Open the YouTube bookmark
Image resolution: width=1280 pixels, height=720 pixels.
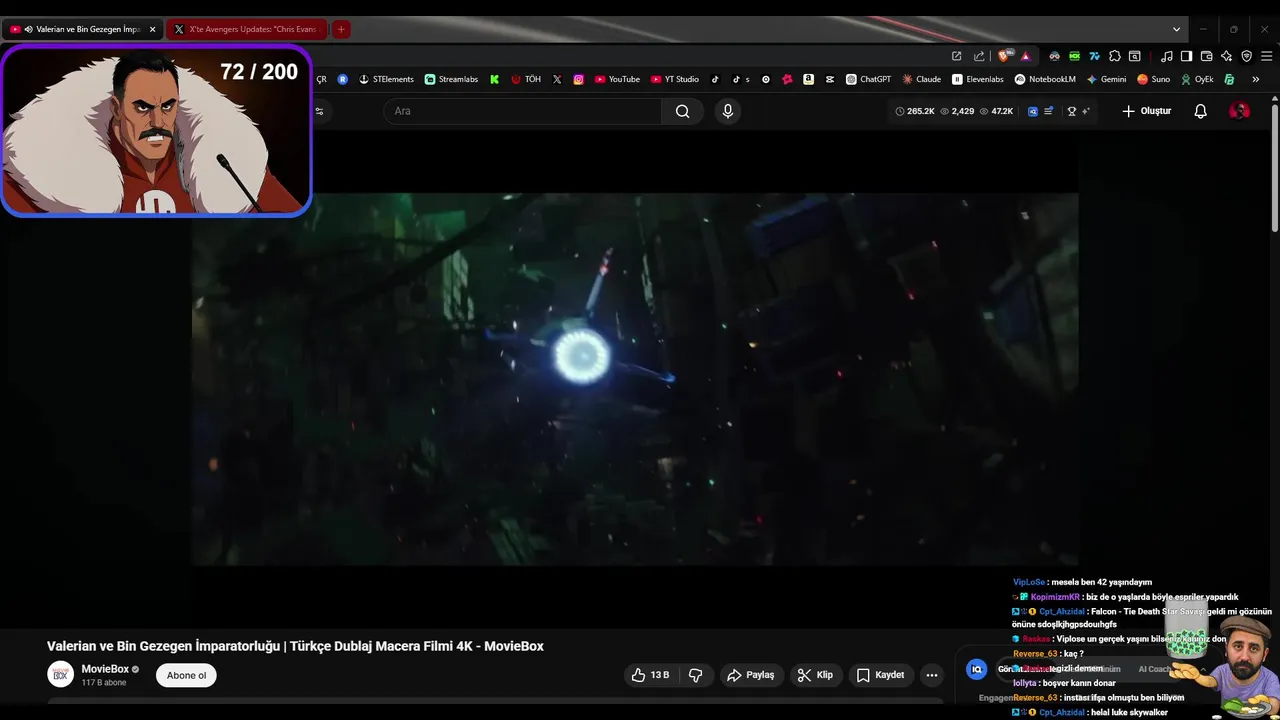(x=617, y=79)
